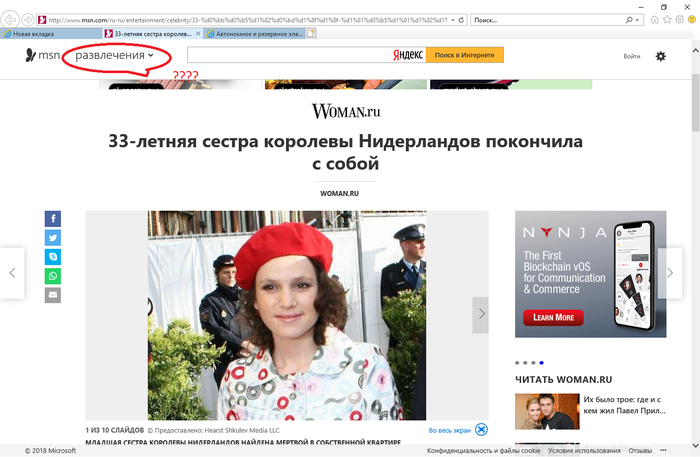Viewport: 700px width, 457px height.
Task: Click Во весь экран fullscreen link
Action: 450,431
